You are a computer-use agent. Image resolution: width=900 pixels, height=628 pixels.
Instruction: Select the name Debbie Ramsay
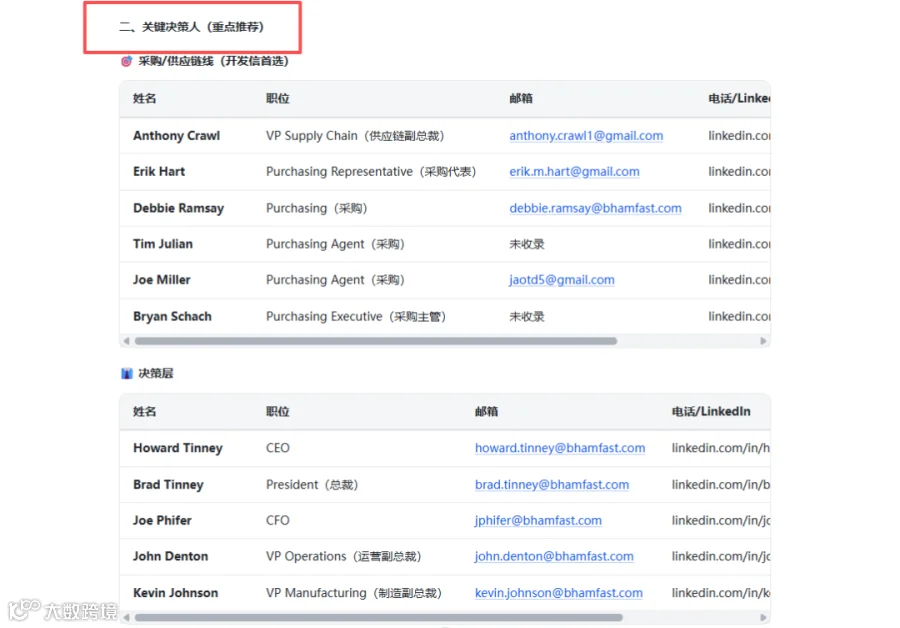[179, 208]
